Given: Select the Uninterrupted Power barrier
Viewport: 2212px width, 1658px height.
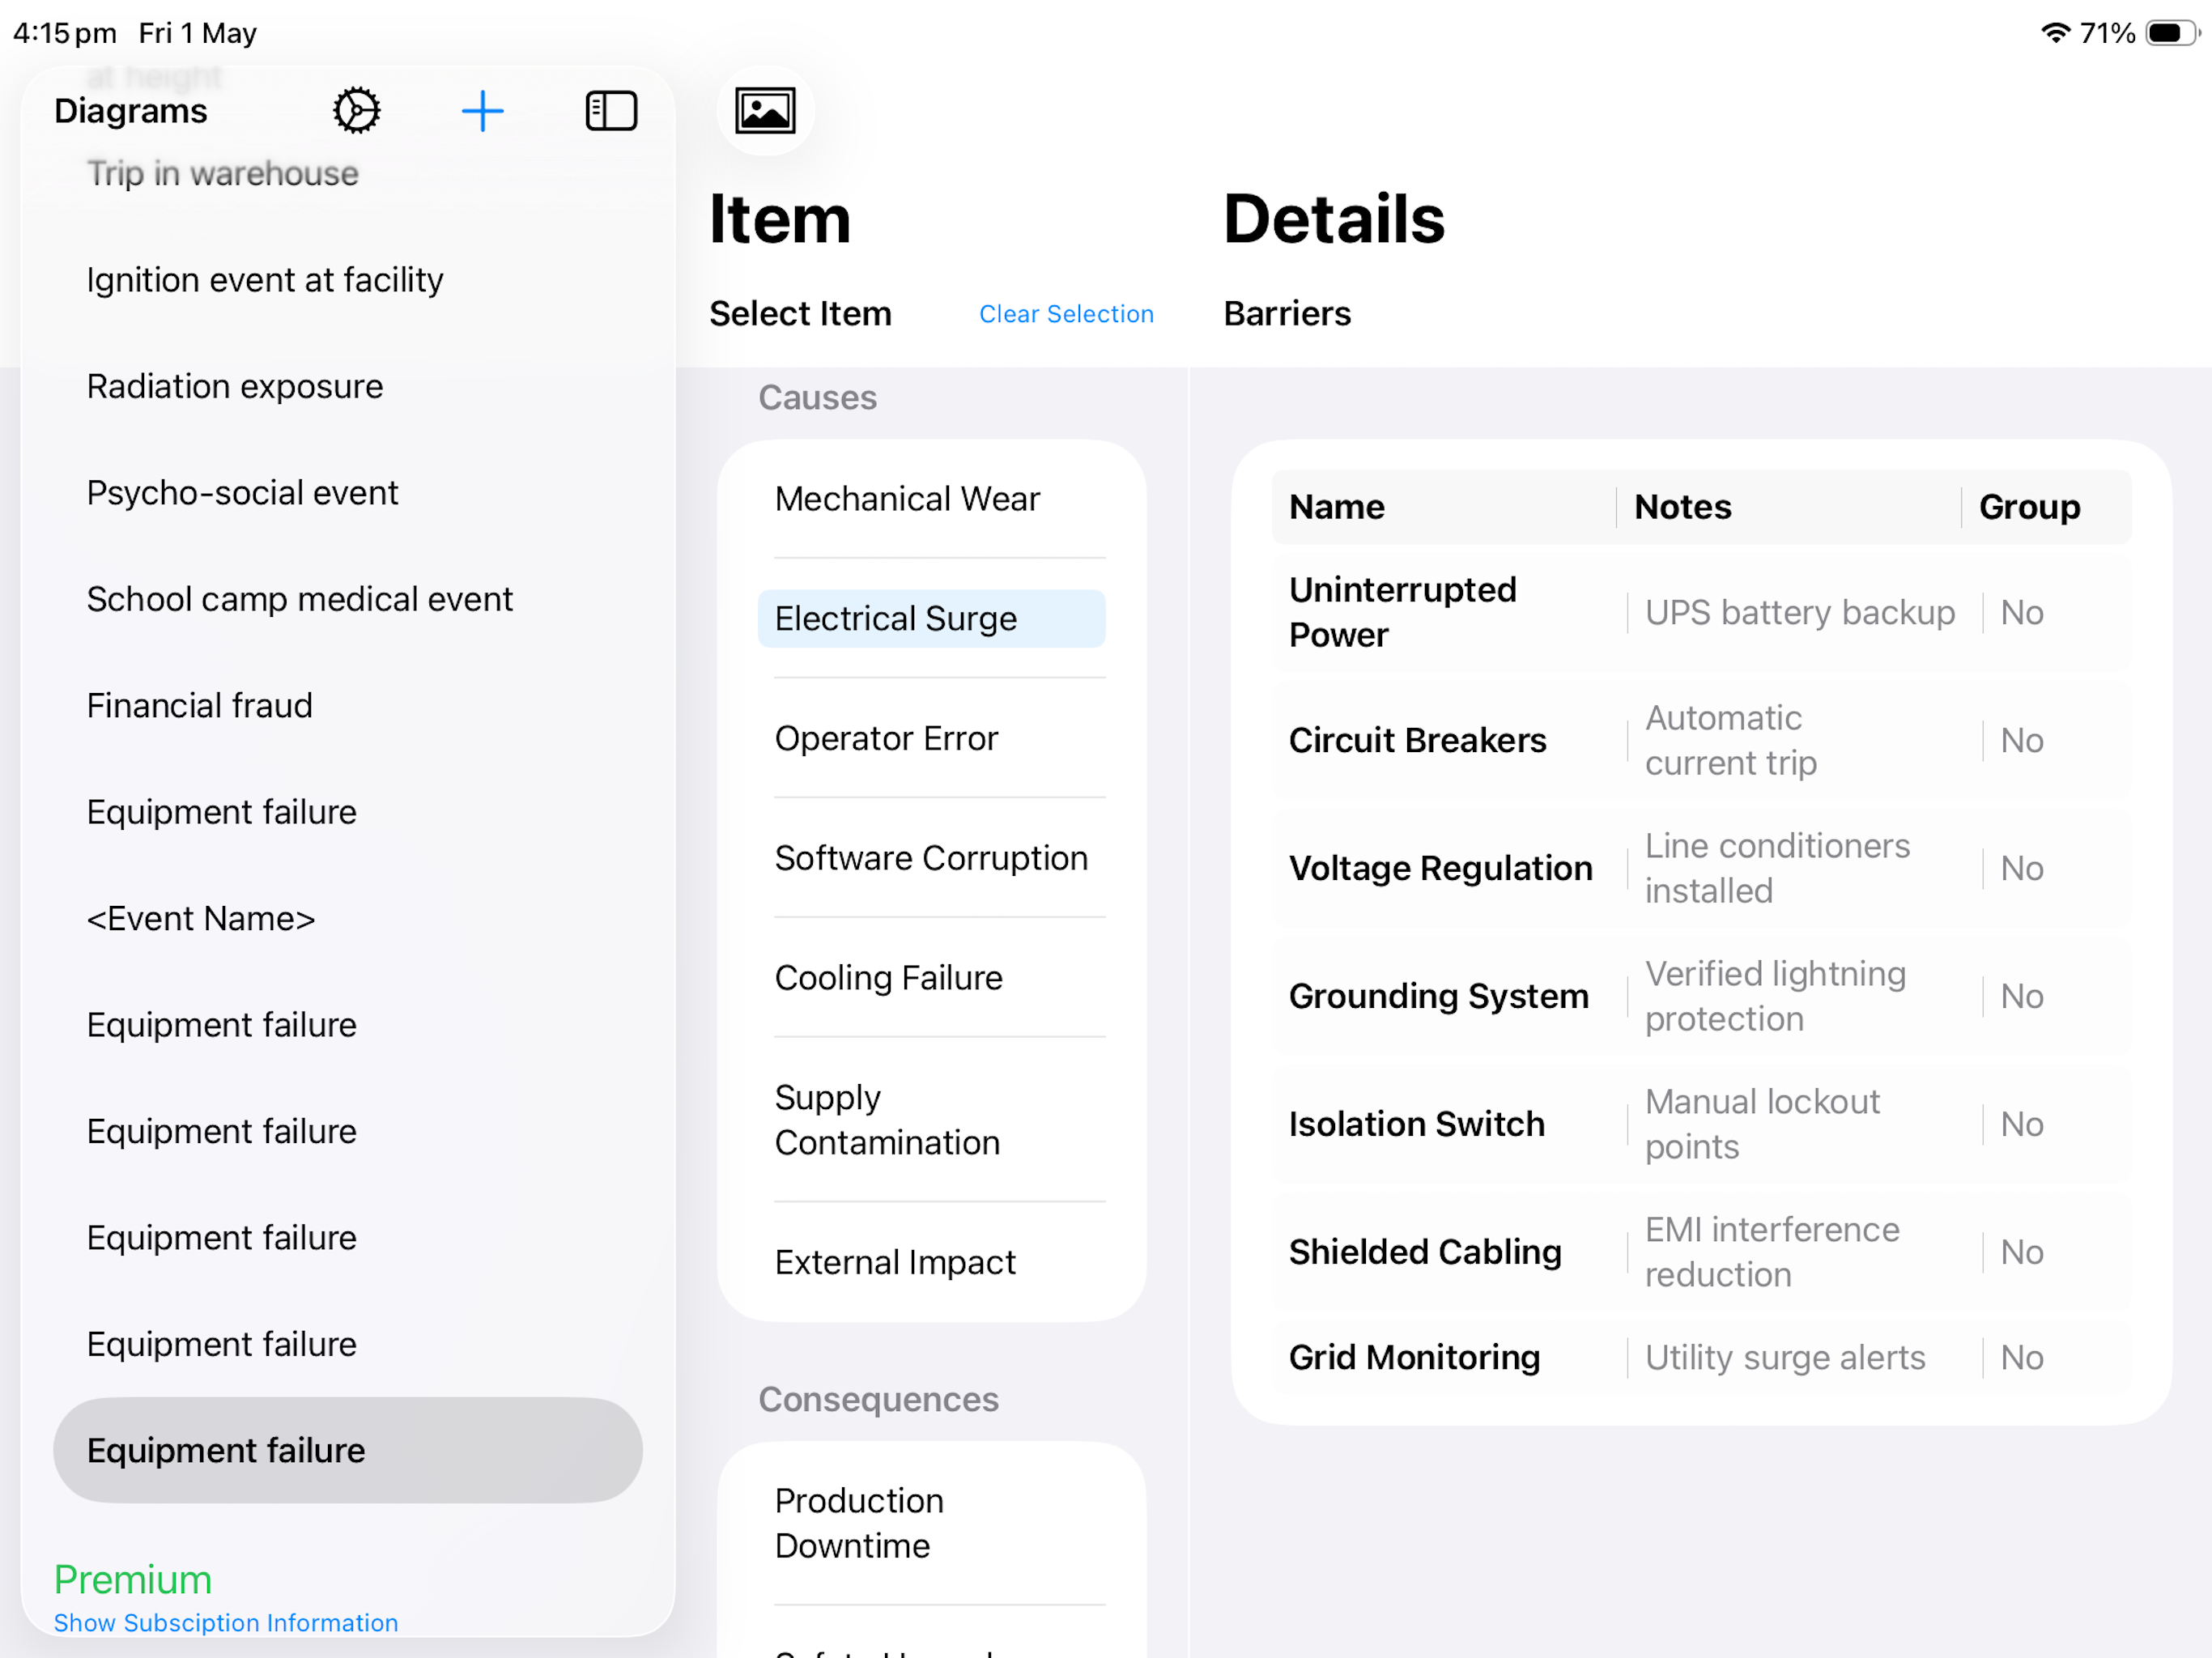Looking at the screenshot, I should [1403, 612].
